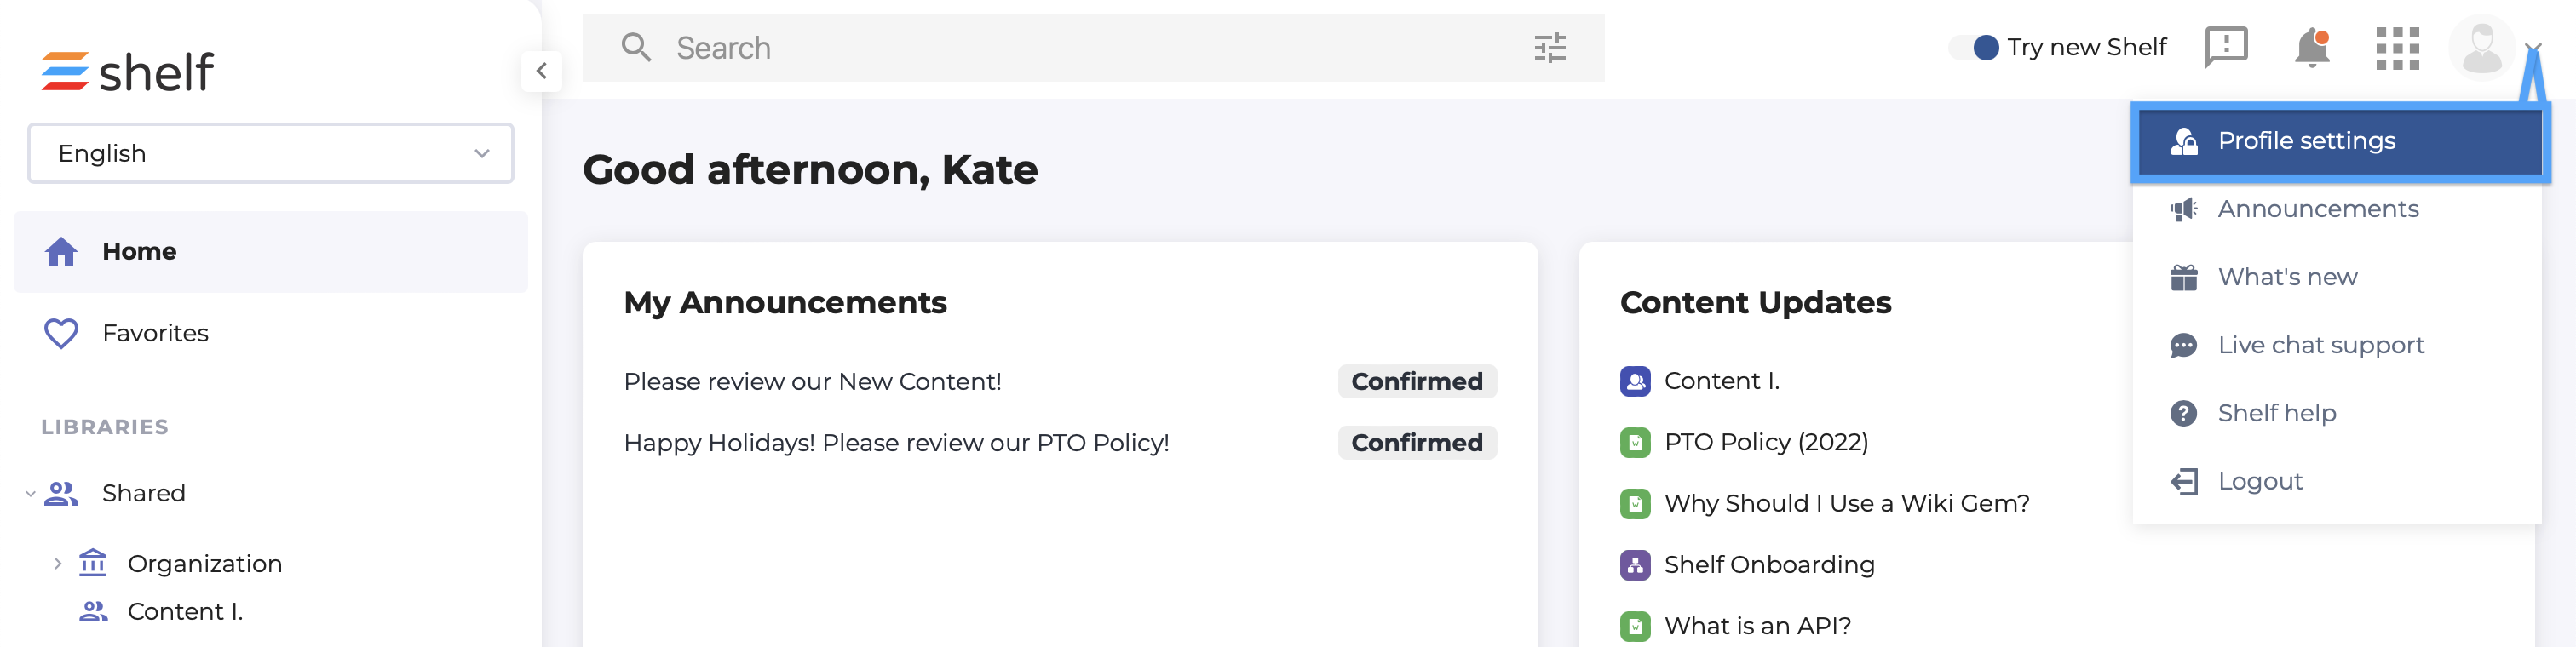The height and width of the screenshot is (647, 2576).
Task: Open 'Please review our New Content!' announcement
Action: 812,381
